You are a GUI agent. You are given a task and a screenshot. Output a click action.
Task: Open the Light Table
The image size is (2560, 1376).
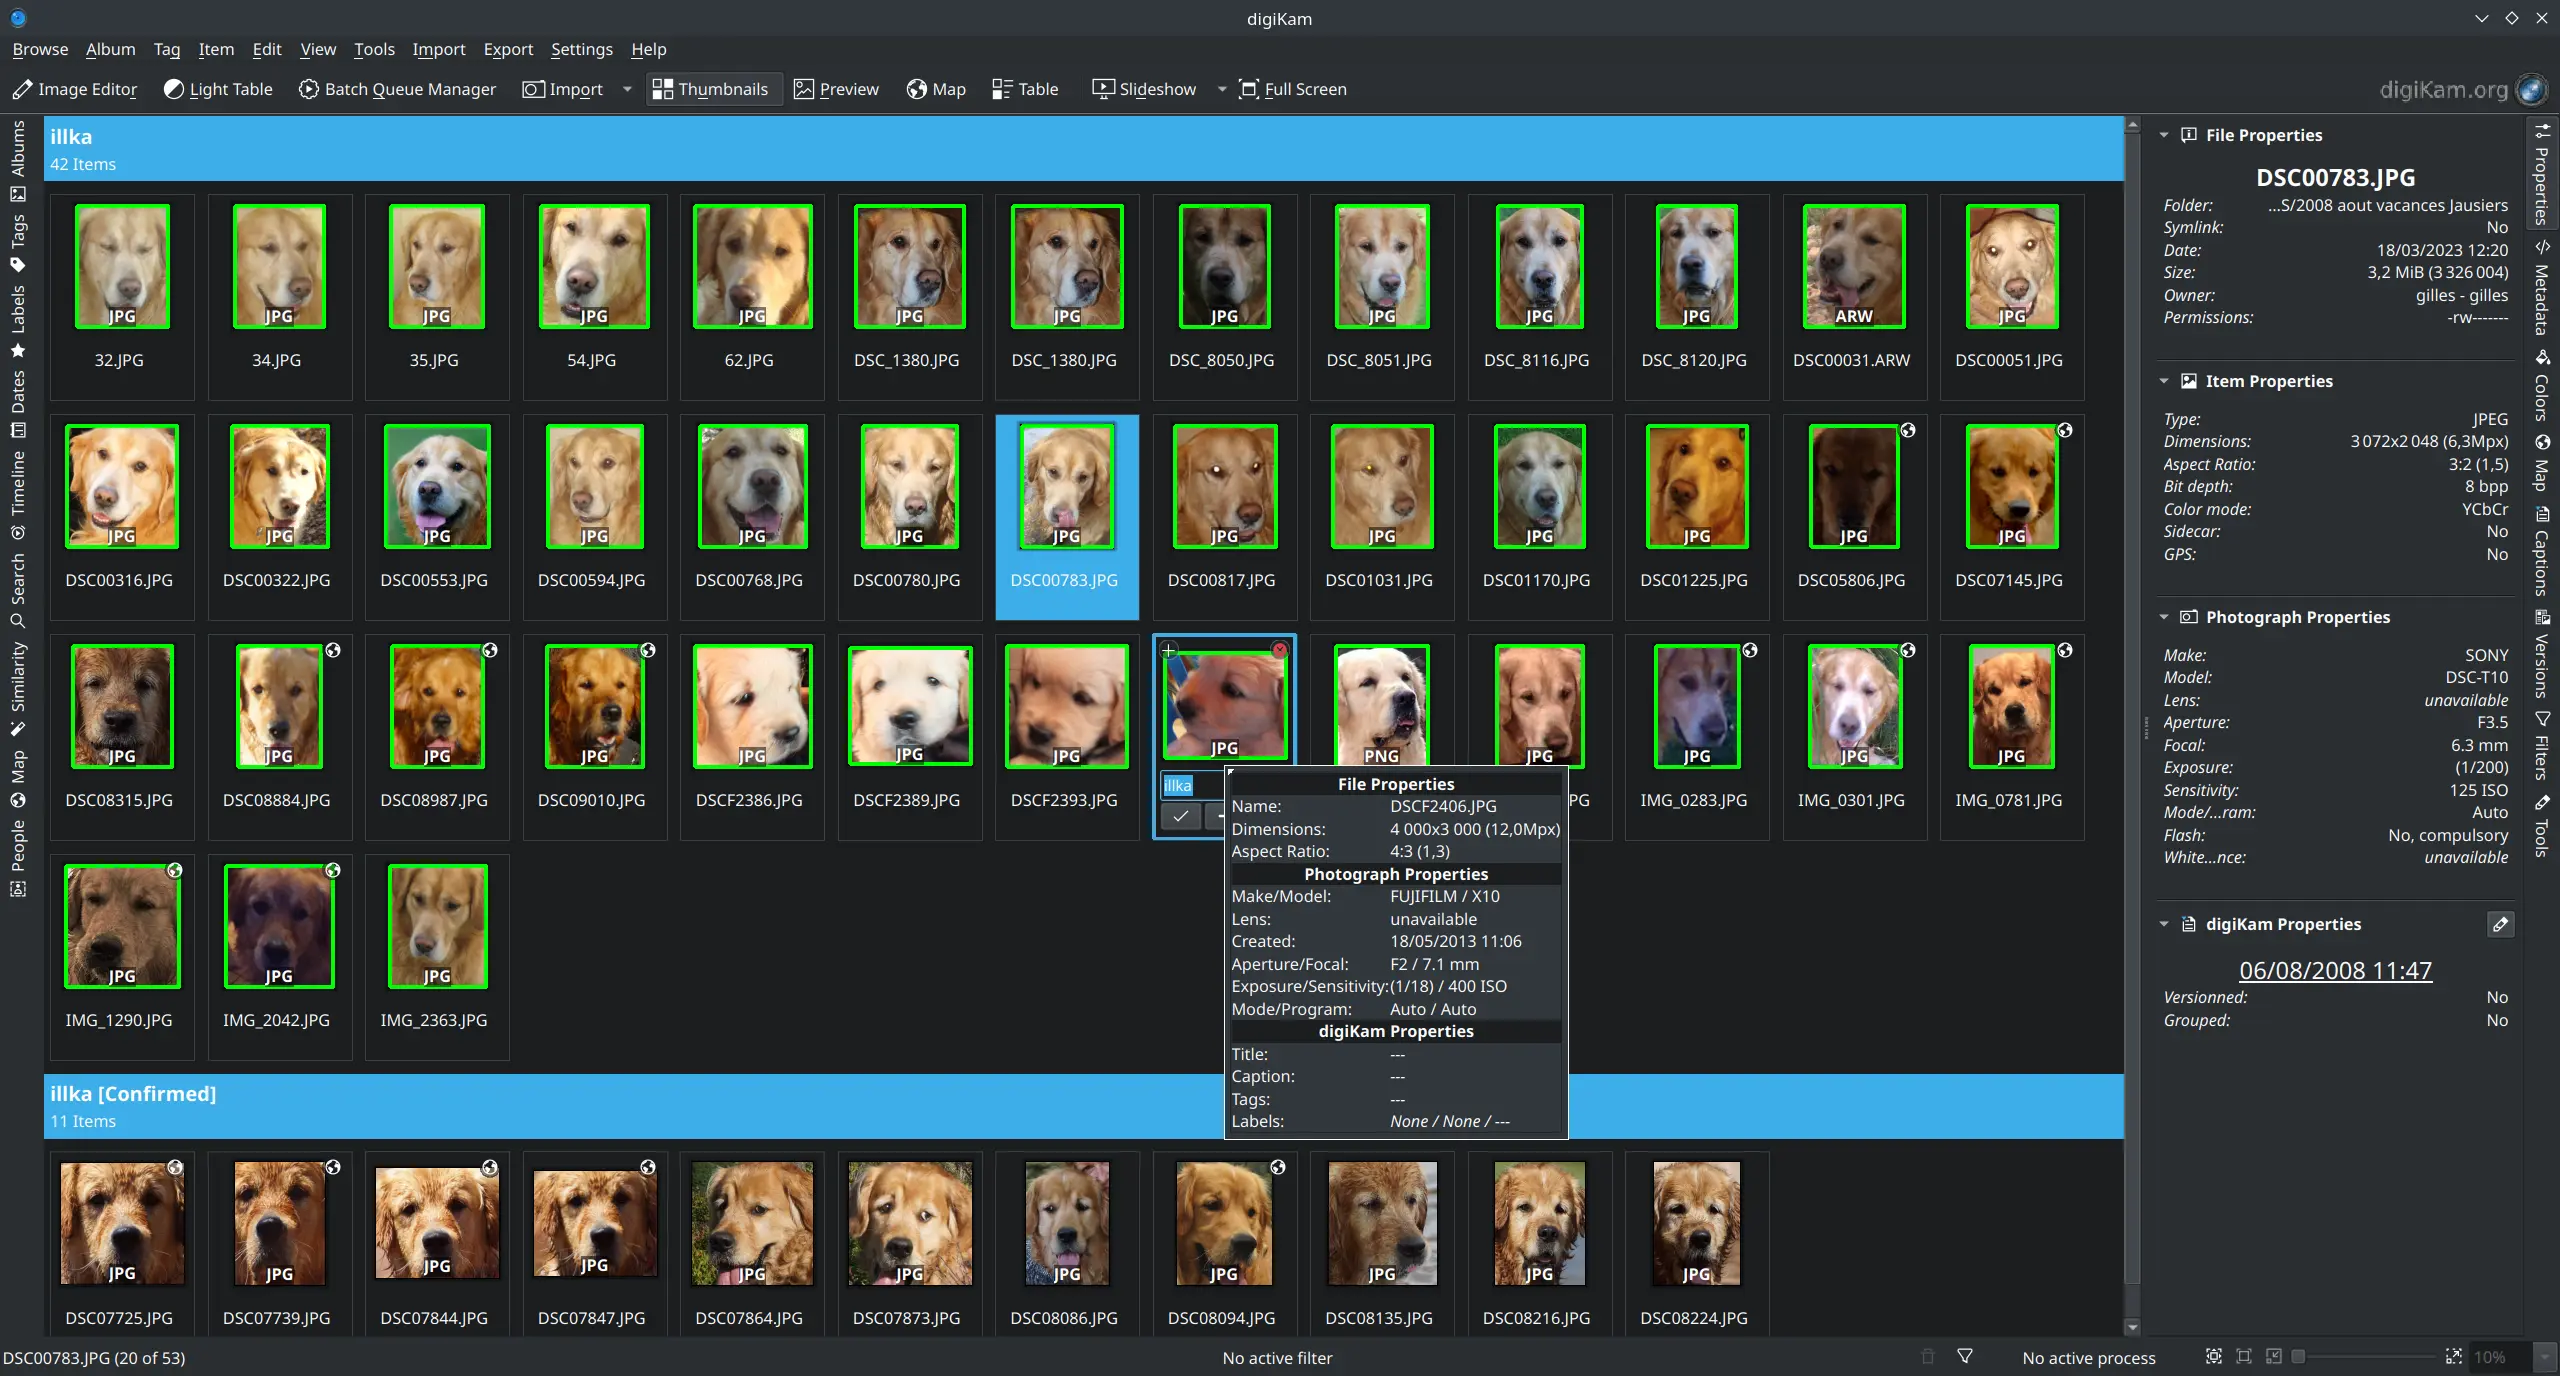pos(218,89)
